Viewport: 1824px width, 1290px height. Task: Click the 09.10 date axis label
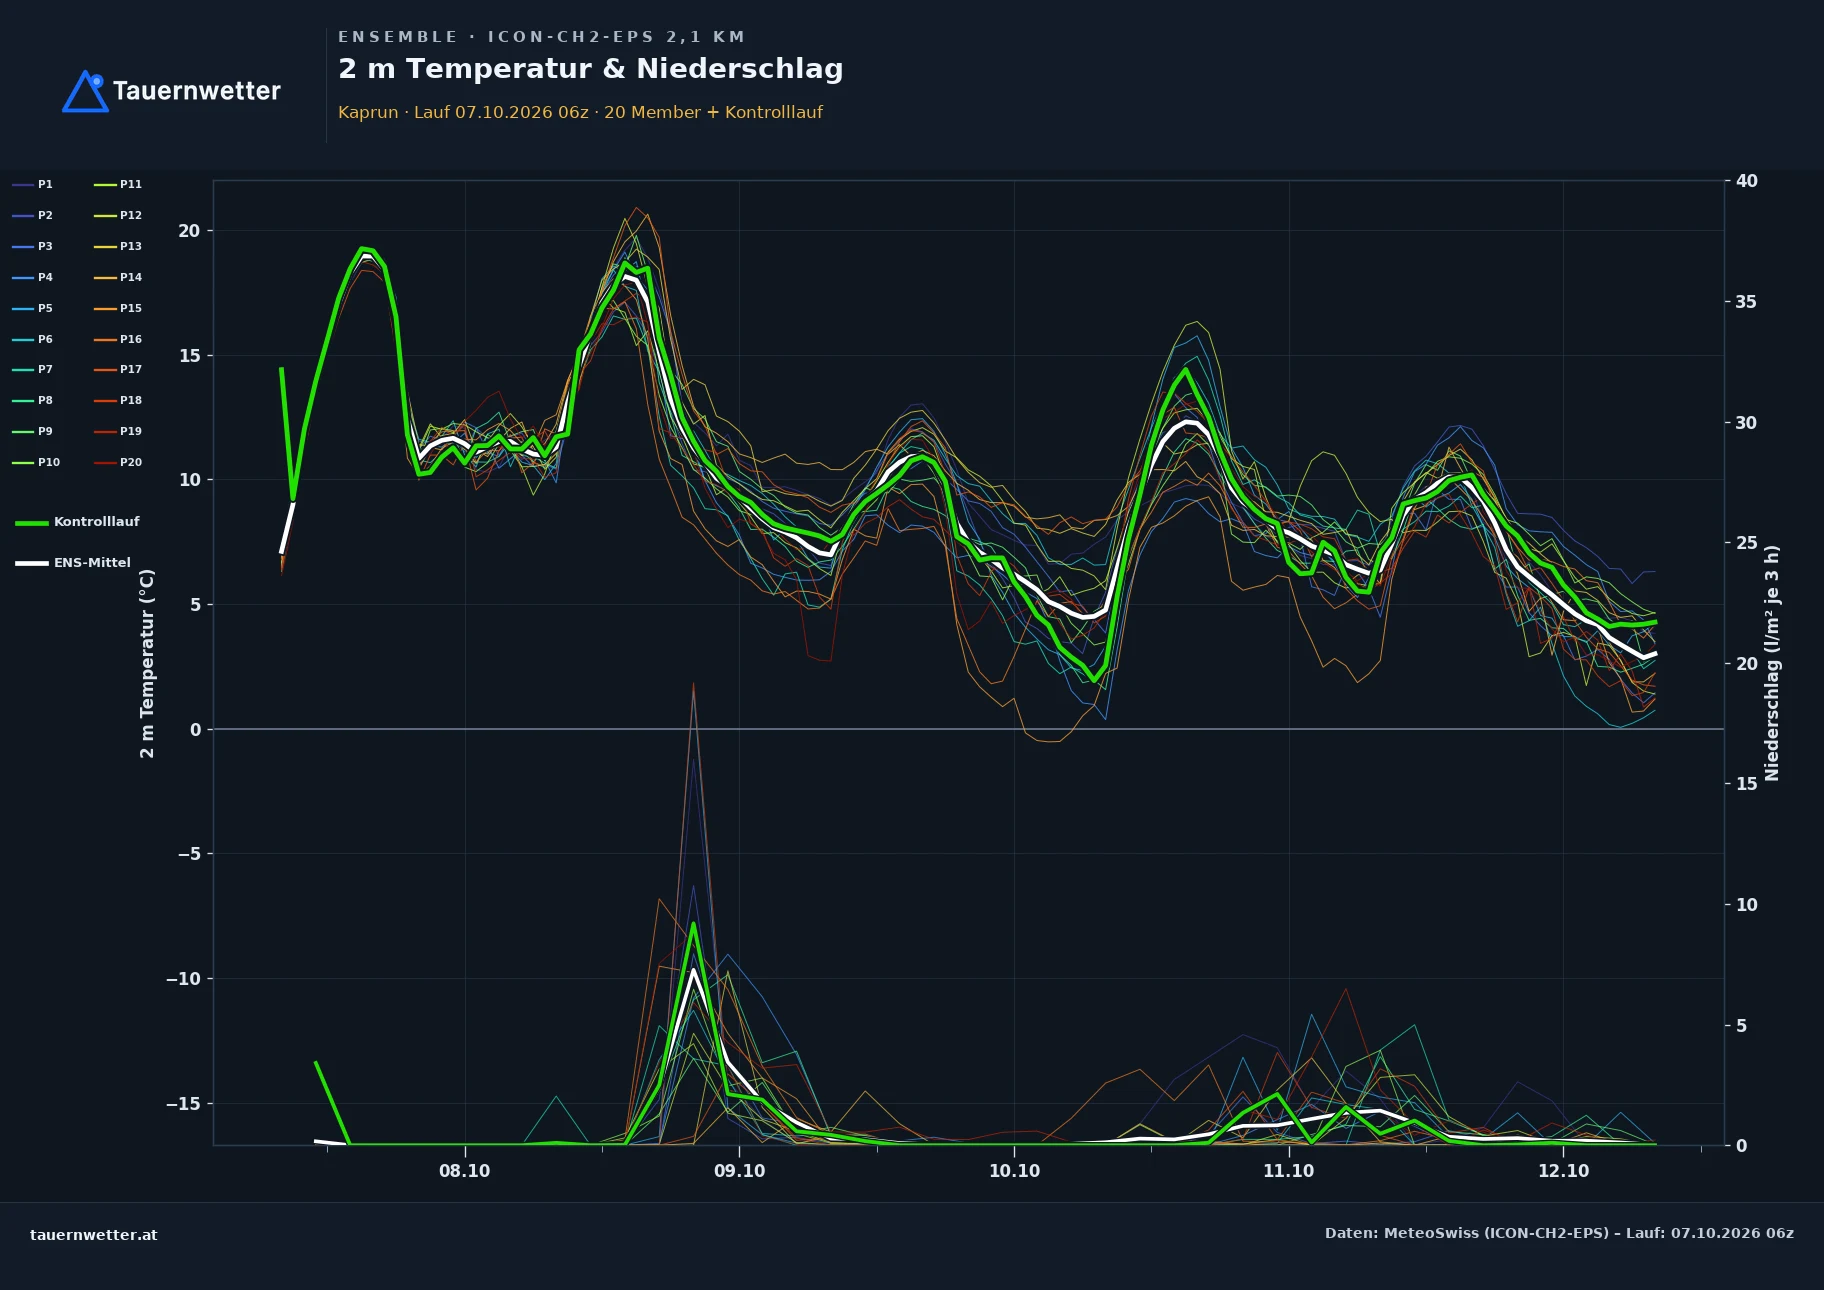pyautogui.click(x=740, y=1172)
